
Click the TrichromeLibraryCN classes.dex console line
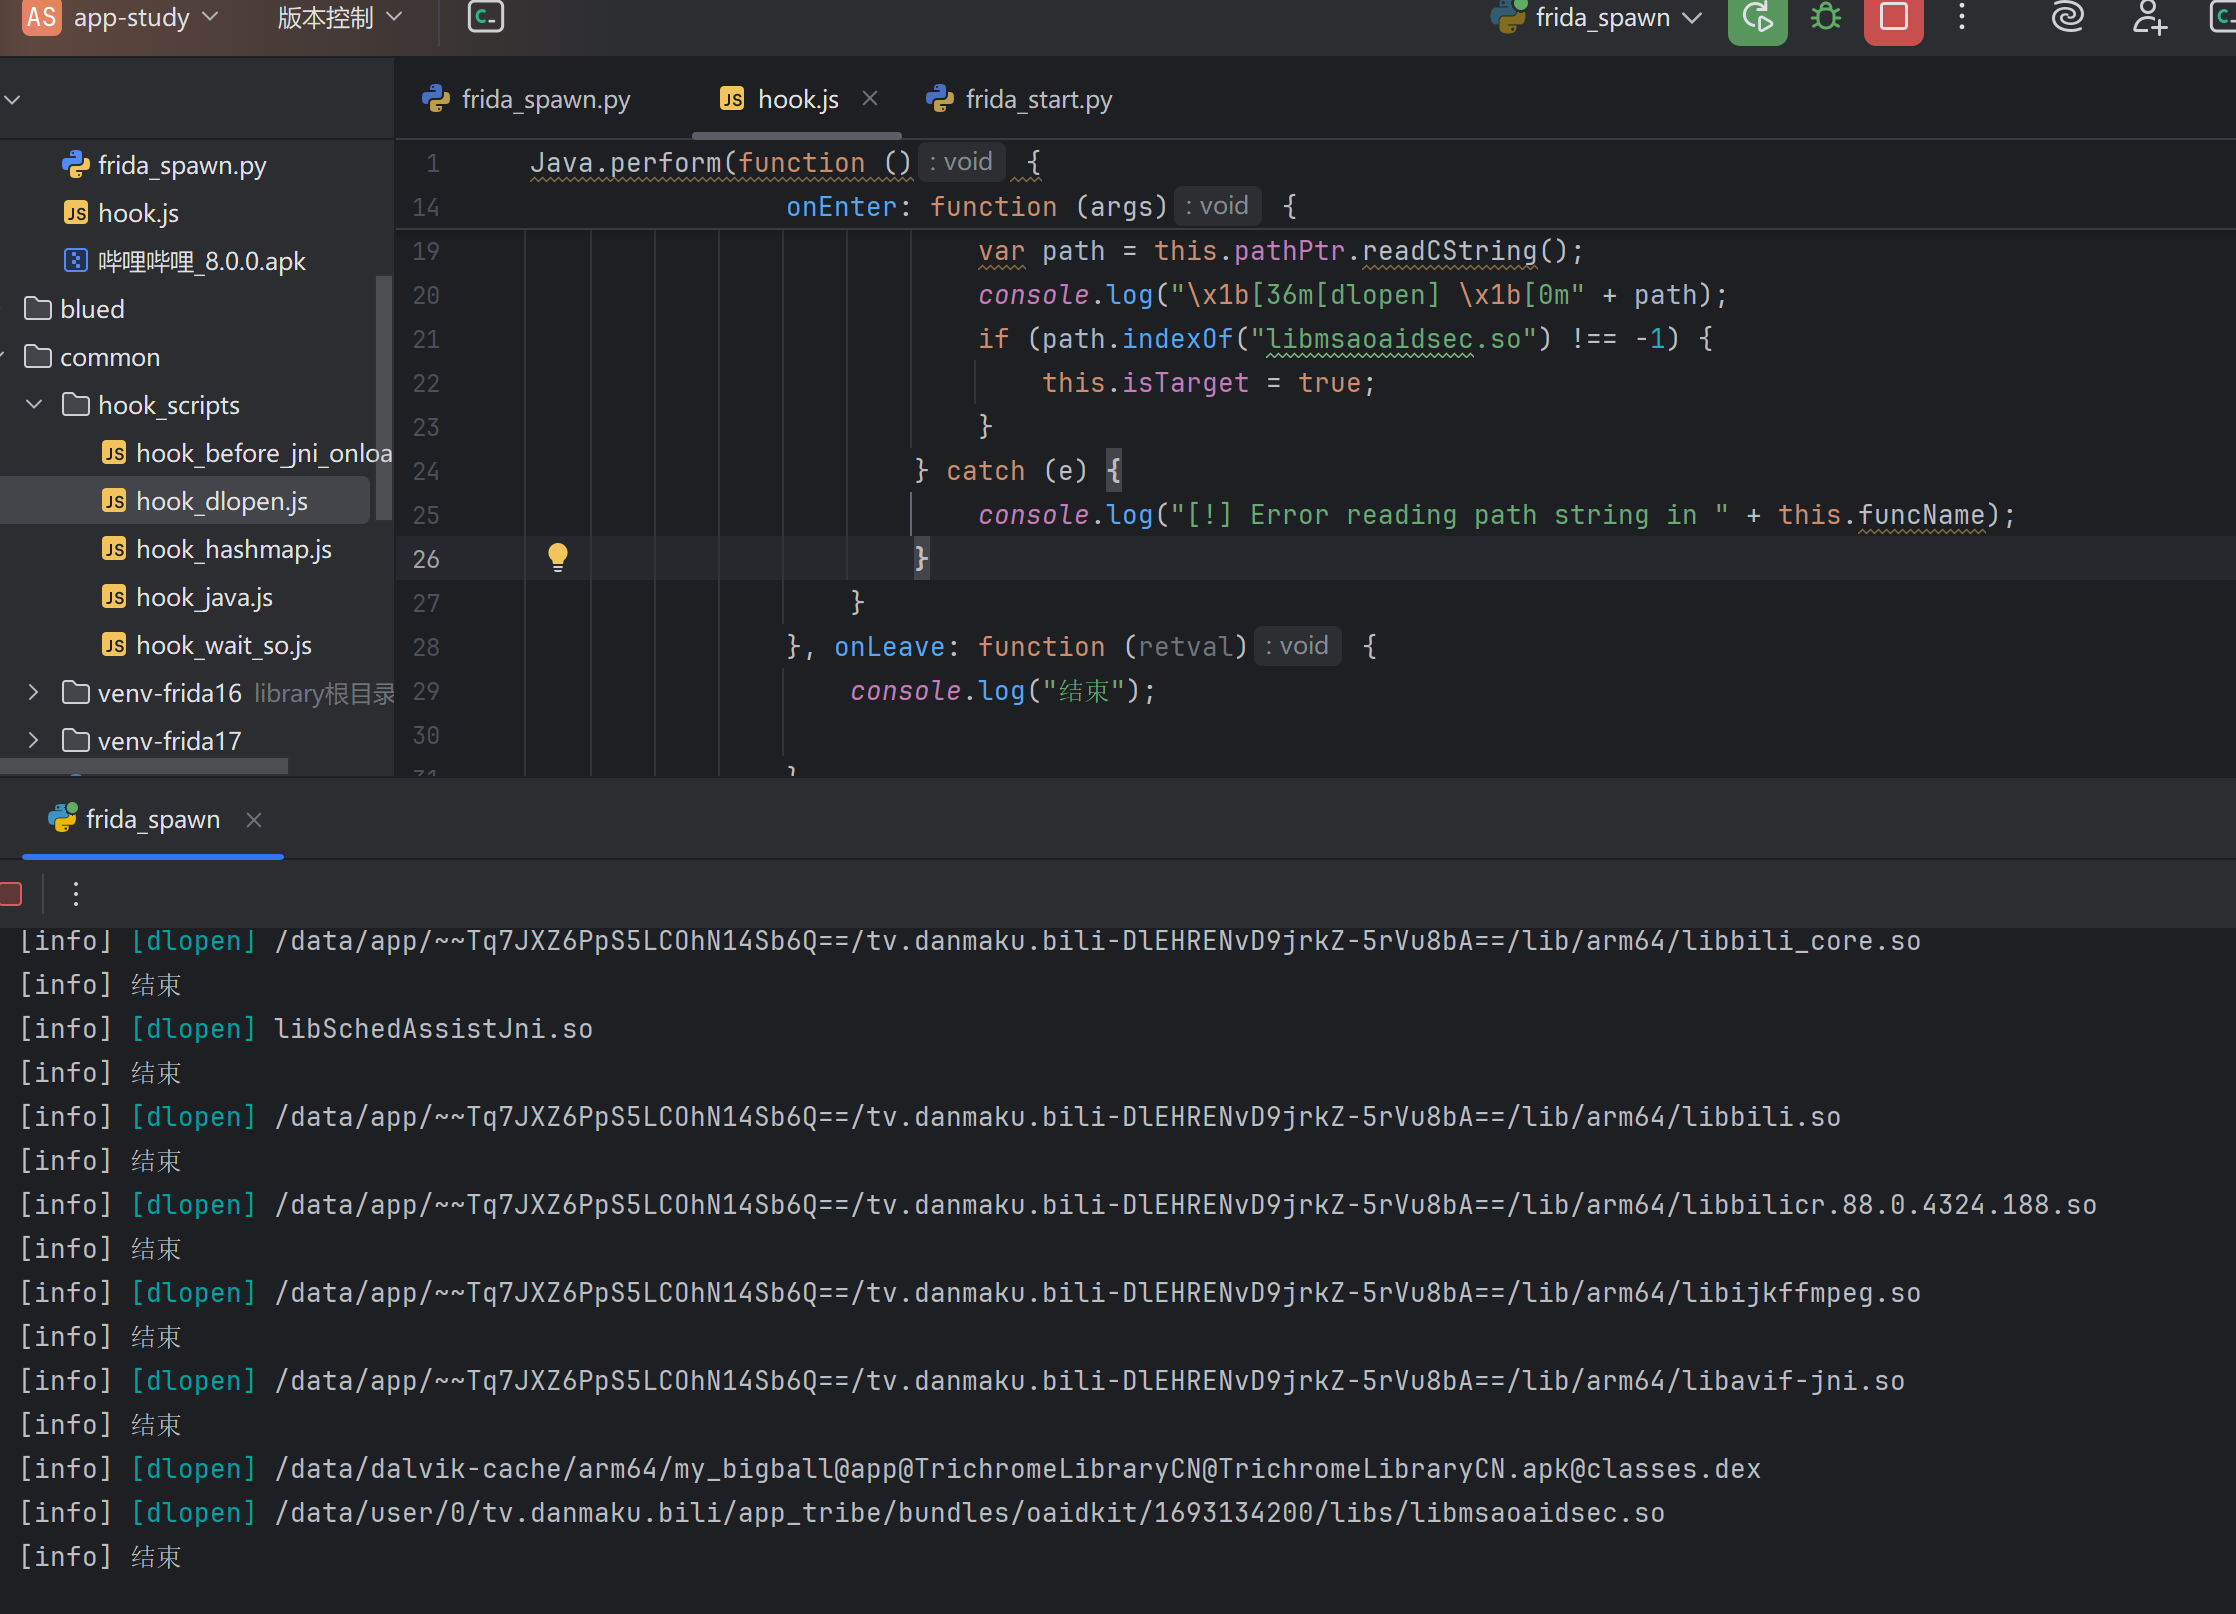click(x=890, y=1469)
